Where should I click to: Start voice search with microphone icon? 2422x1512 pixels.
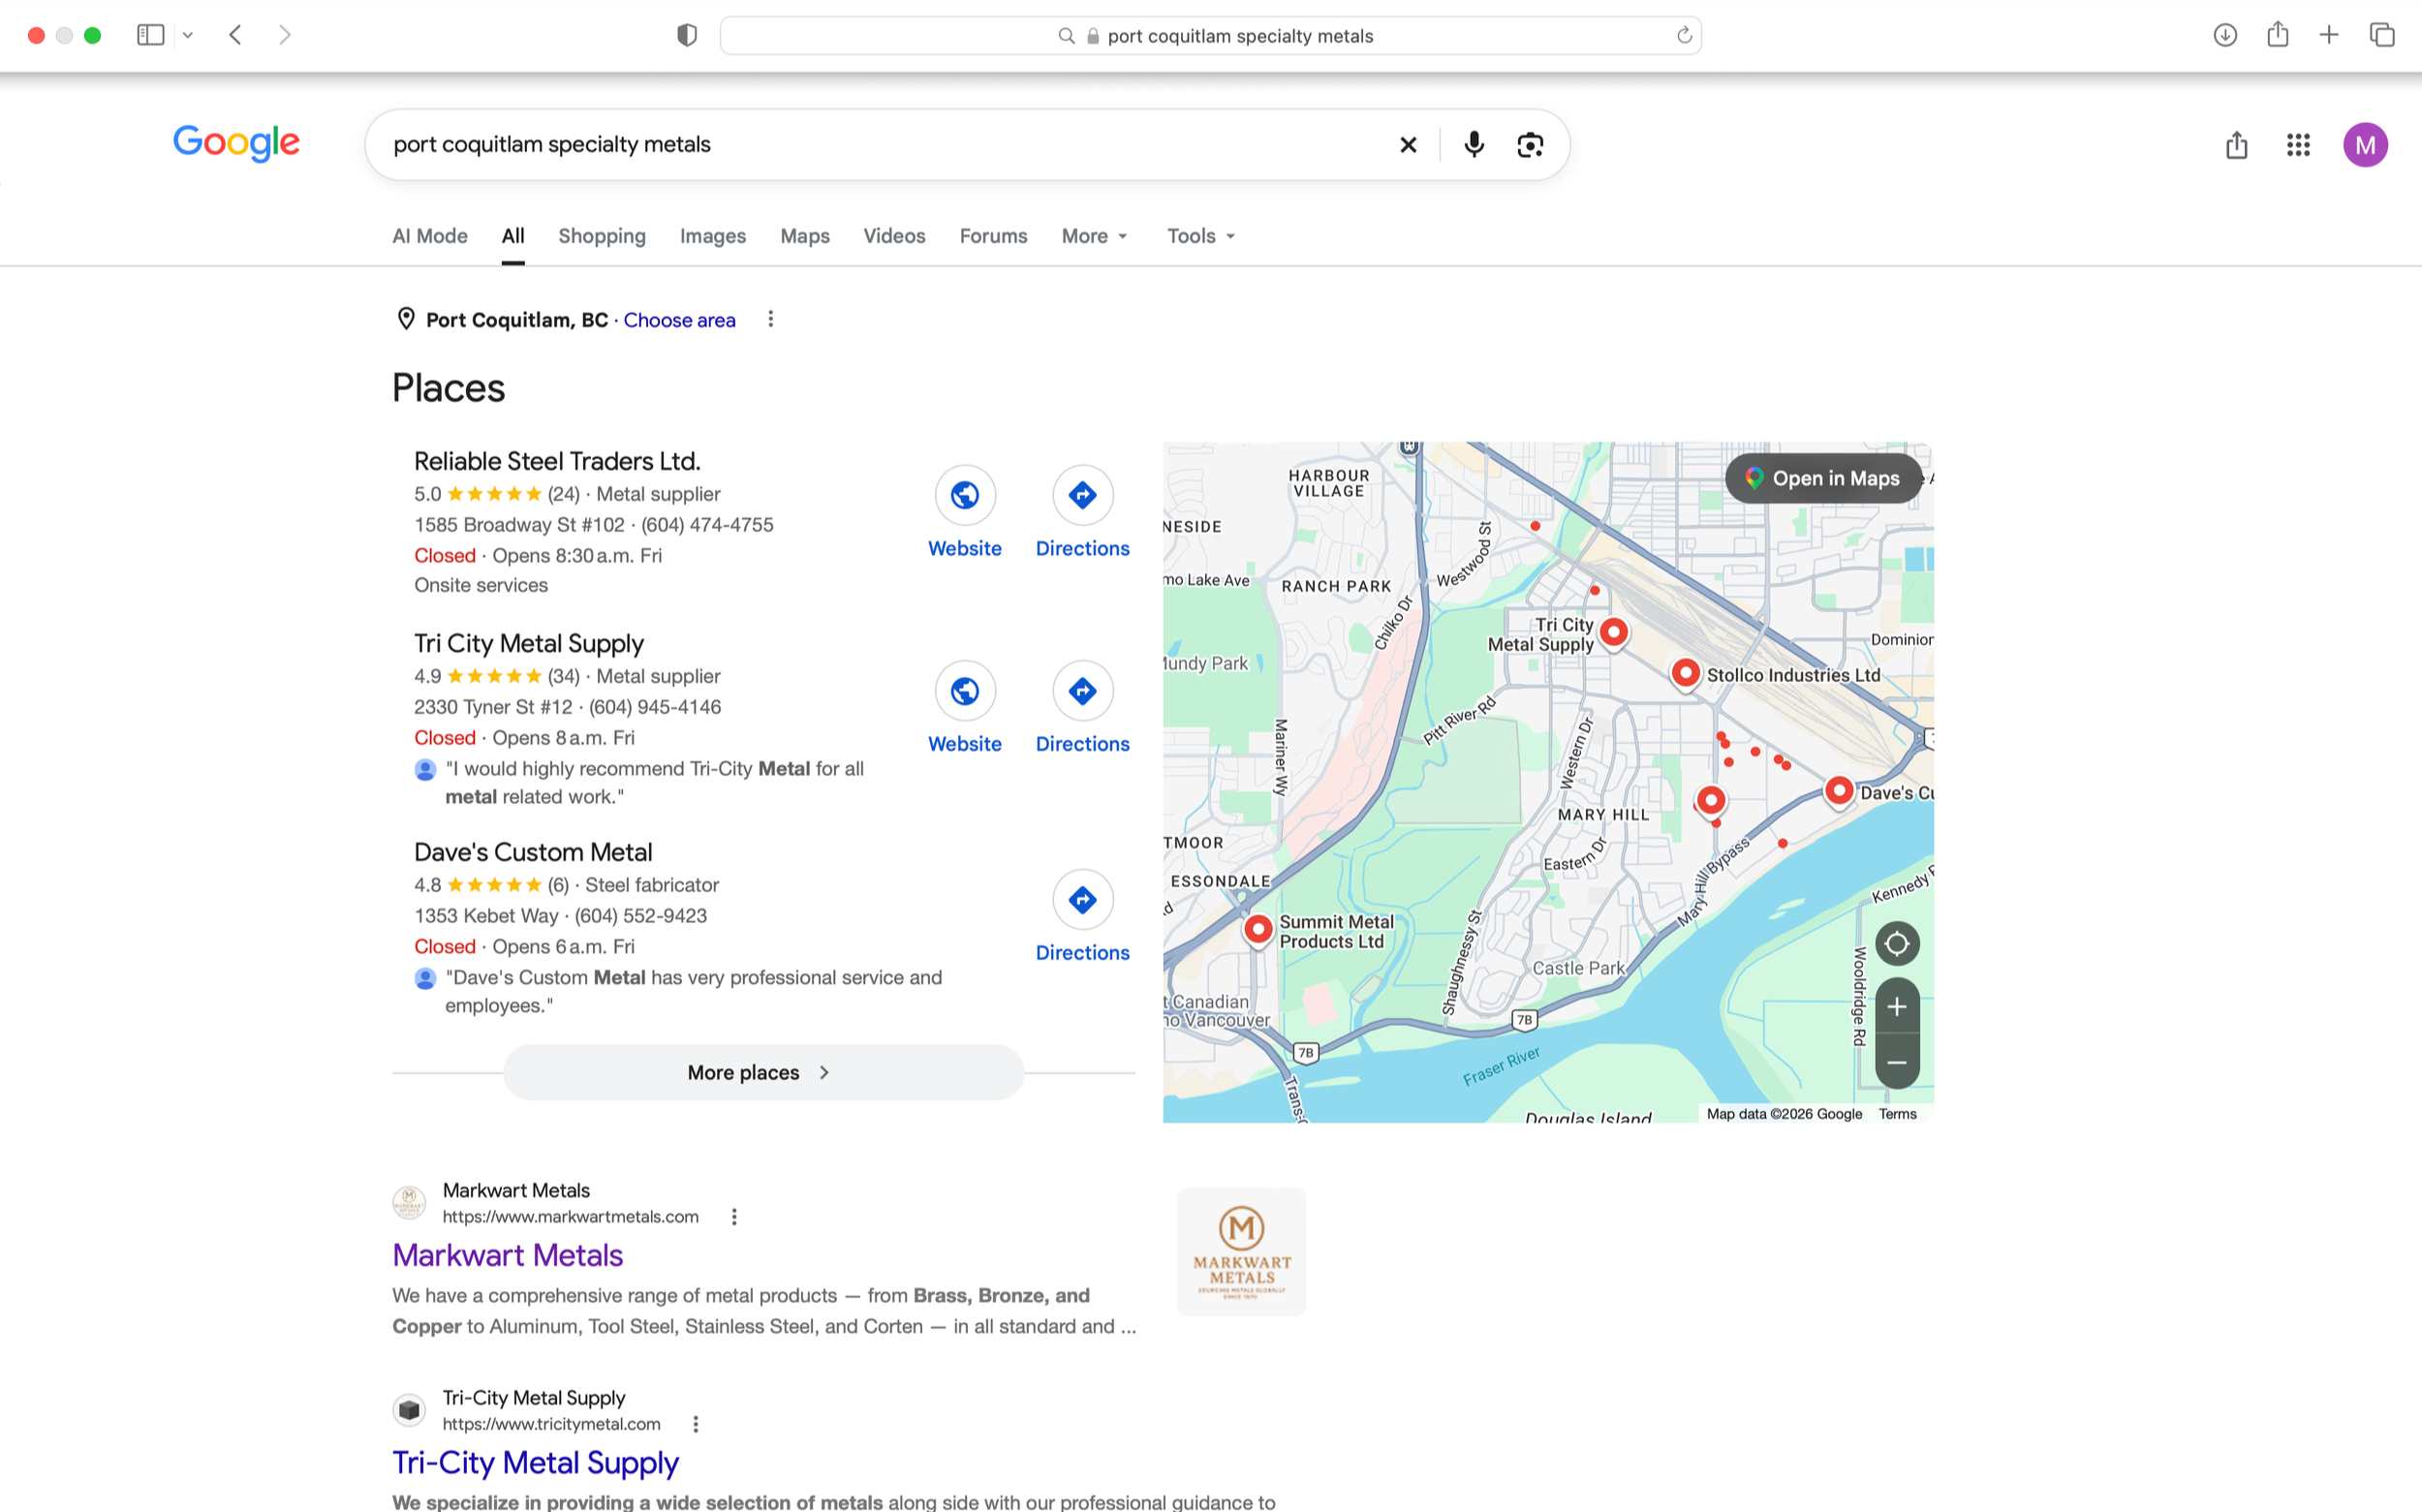(x=1474, y=145)
